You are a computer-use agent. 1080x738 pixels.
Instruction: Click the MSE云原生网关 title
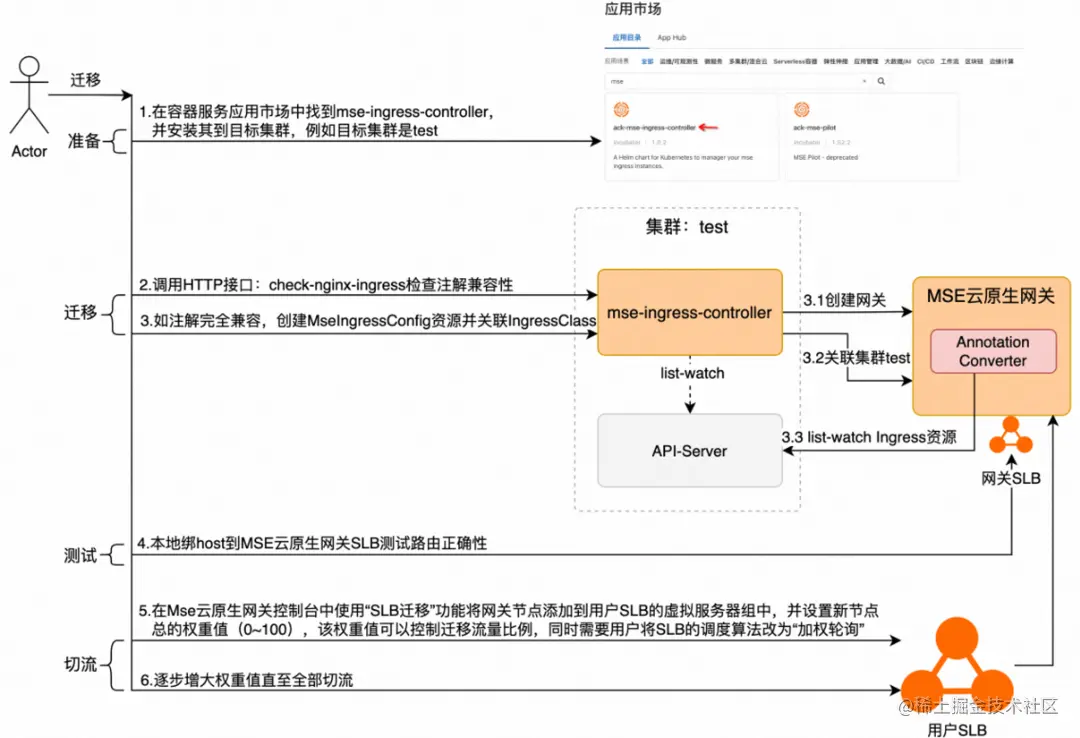tap(990, 296)
